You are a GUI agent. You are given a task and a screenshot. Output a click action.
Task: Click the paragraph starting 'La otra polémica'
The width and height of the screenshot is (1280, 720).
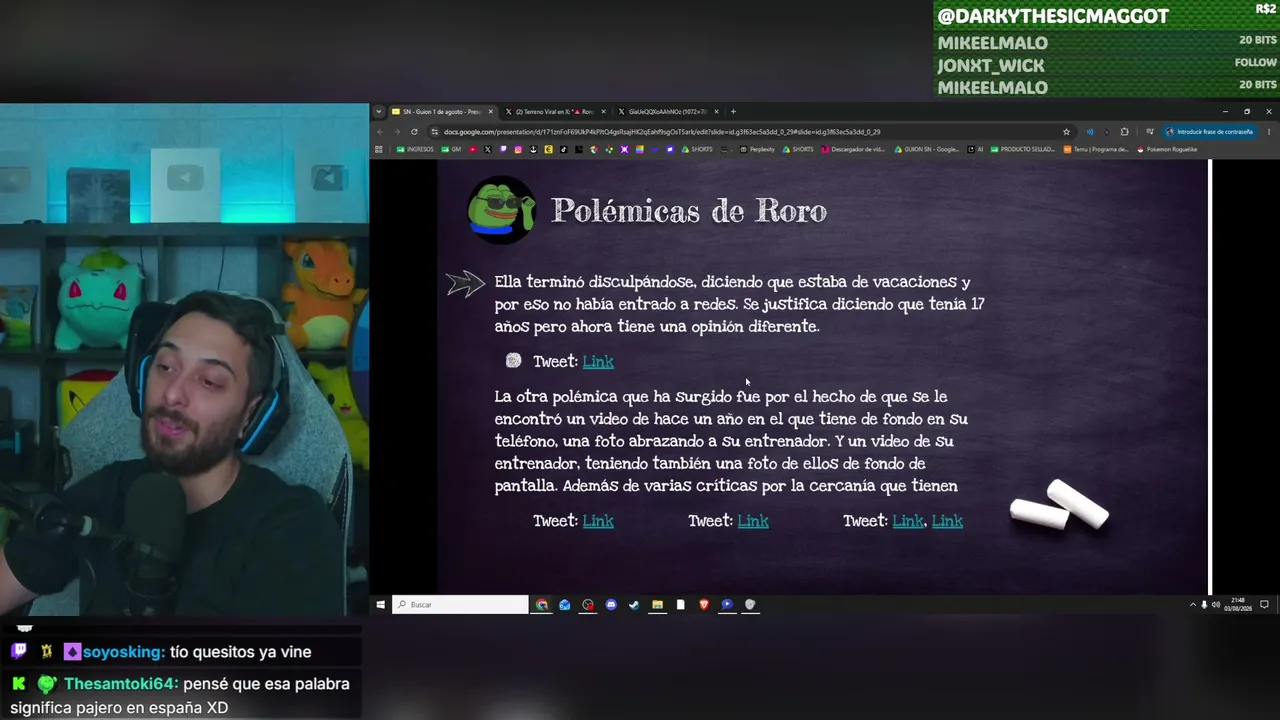(x=731, y=441)
